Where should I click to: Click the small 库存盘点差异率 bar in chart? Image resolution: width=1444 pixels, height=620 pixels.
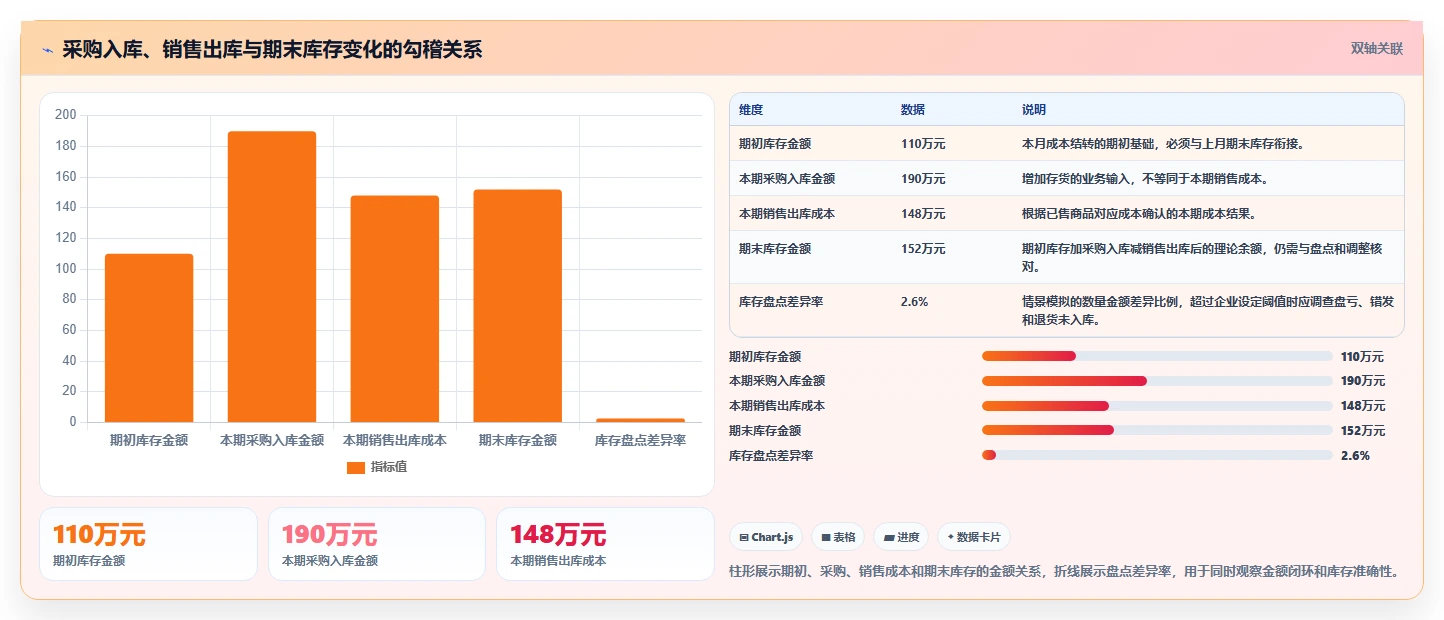coord(640,420)
